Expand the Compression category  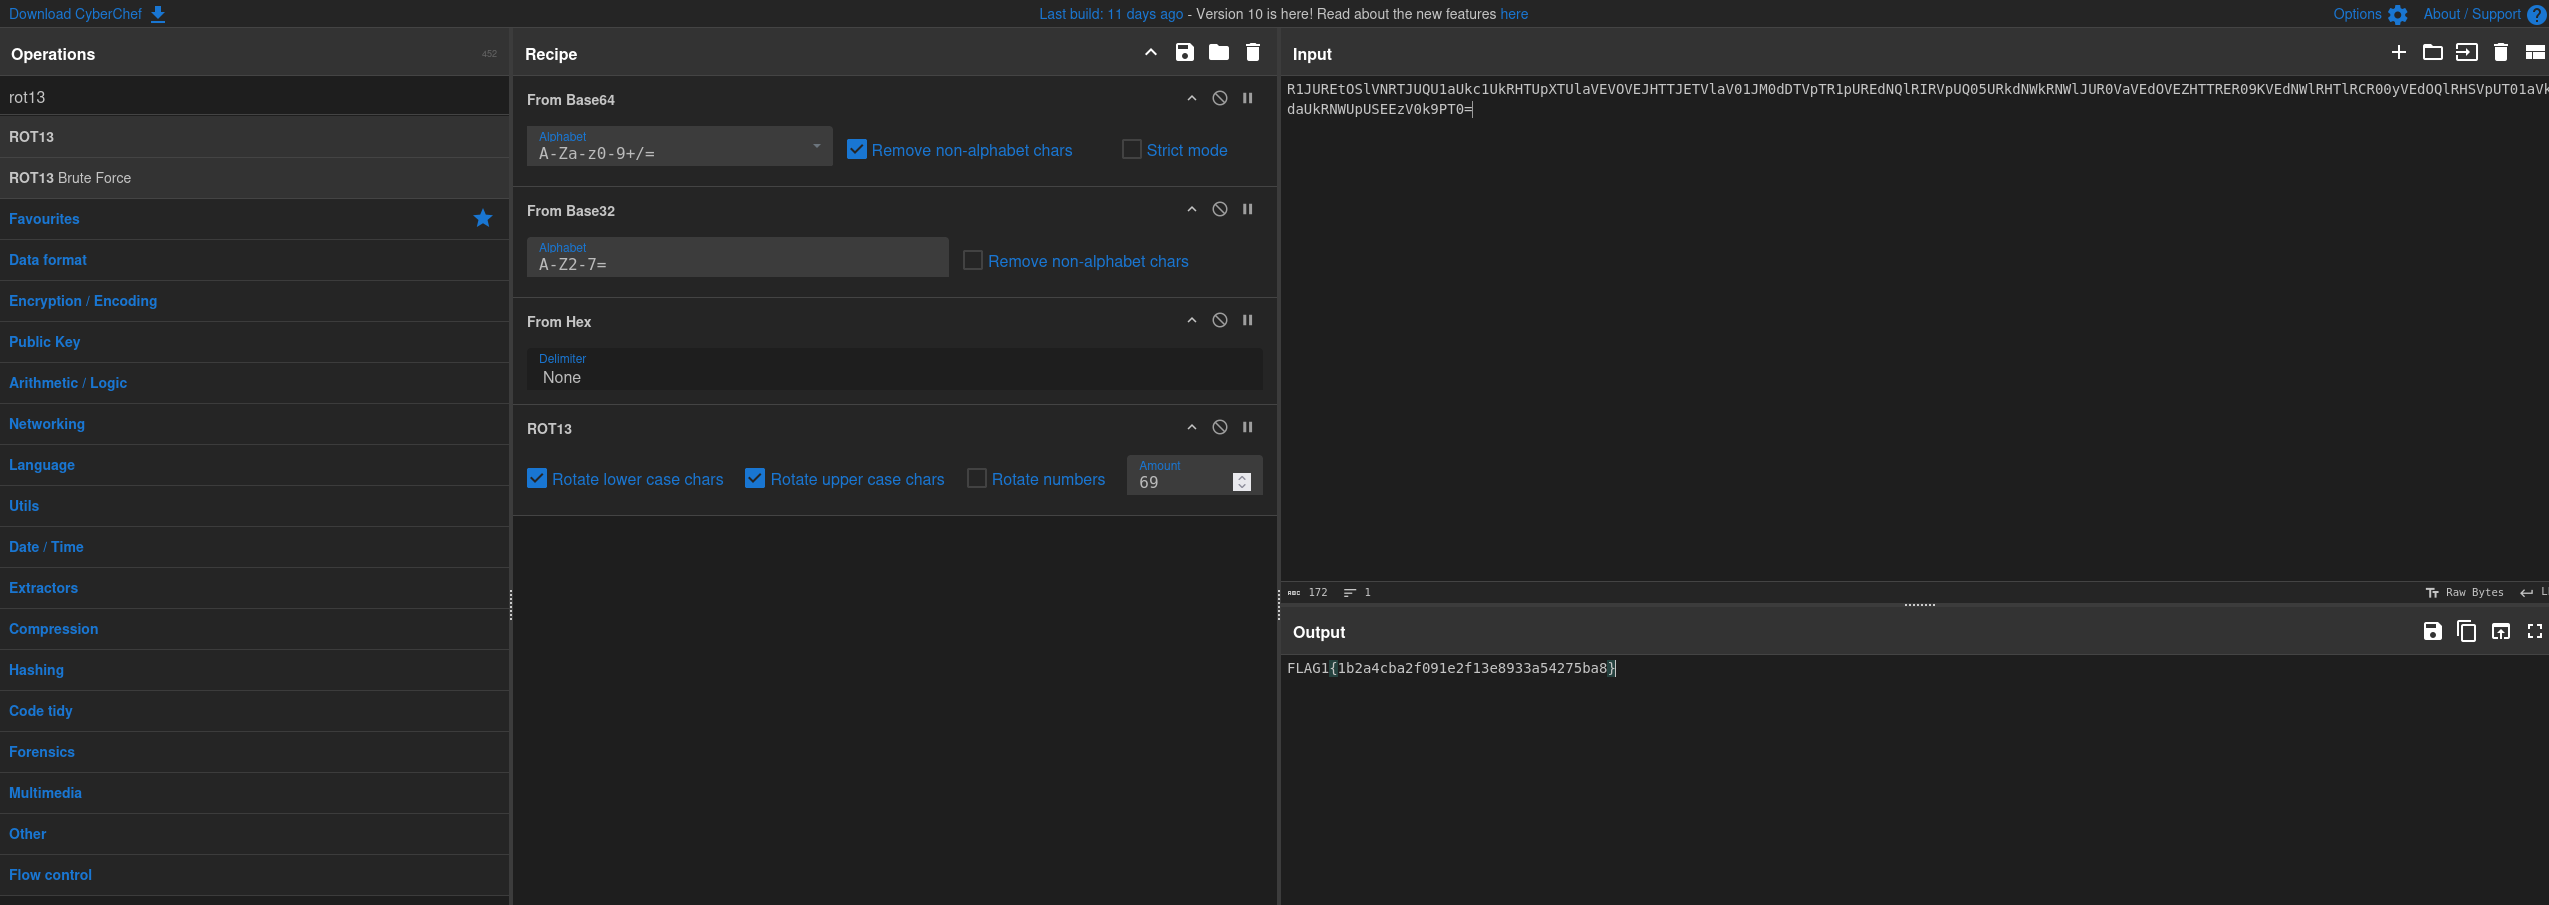tap(254, 629)
